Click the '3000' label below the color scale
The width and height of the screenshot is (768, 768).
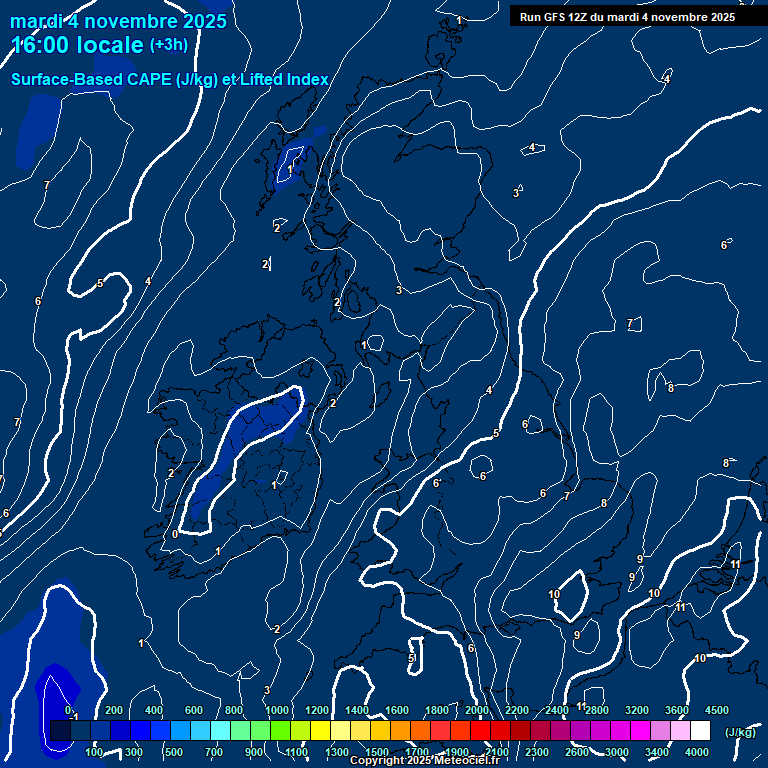pyautogui.click(x=617, y=752)
